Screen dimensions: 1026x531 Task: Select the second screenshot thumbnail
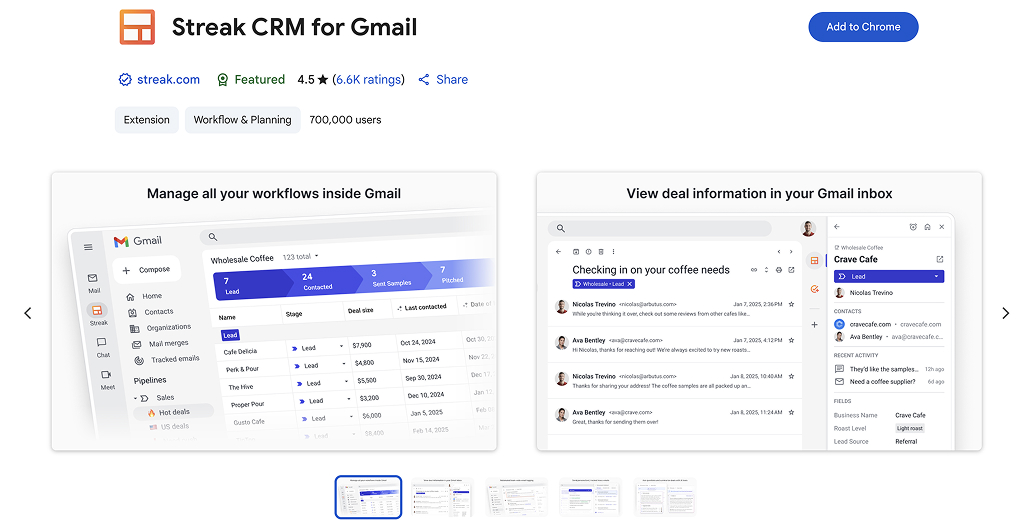coord(442,497)
